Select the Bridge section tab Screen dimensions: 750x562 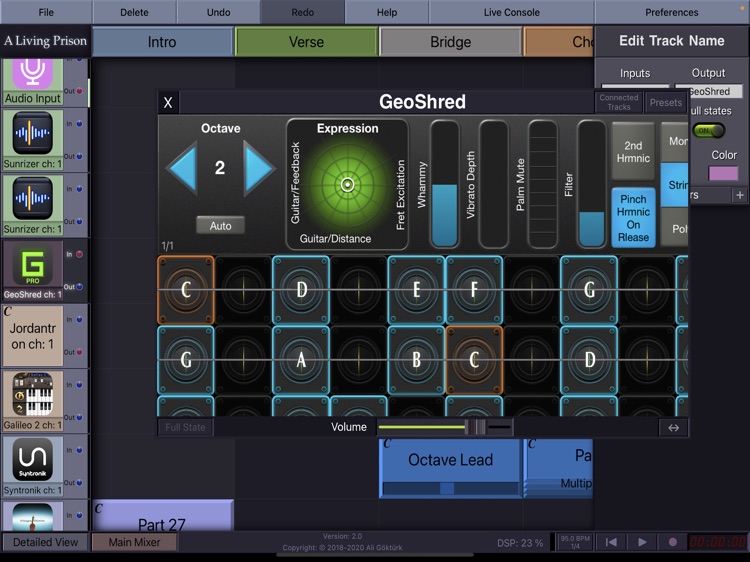[451, 42]
